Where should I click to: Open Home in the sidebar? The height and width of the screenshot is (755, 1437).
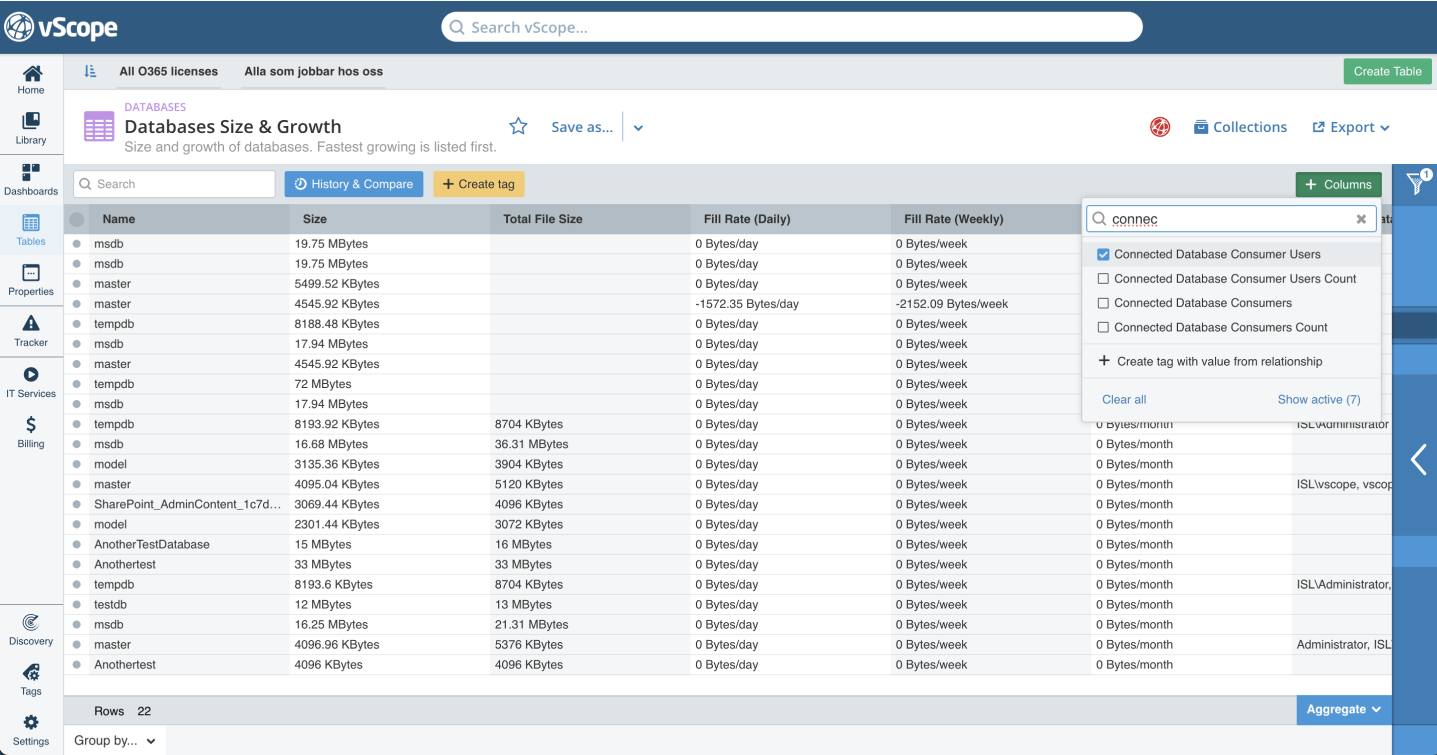tap(31, 79)
